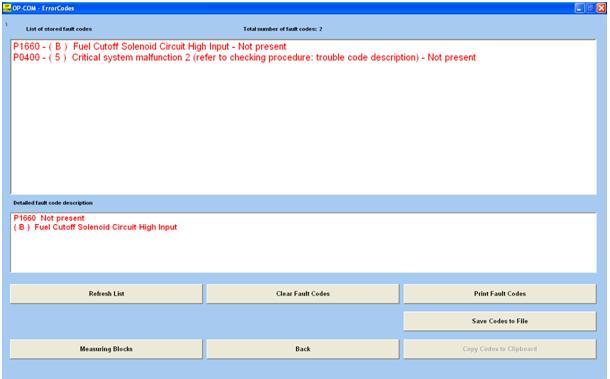Go back with the Back button
This screenshot has width=610, height=379.
(303, 349)
